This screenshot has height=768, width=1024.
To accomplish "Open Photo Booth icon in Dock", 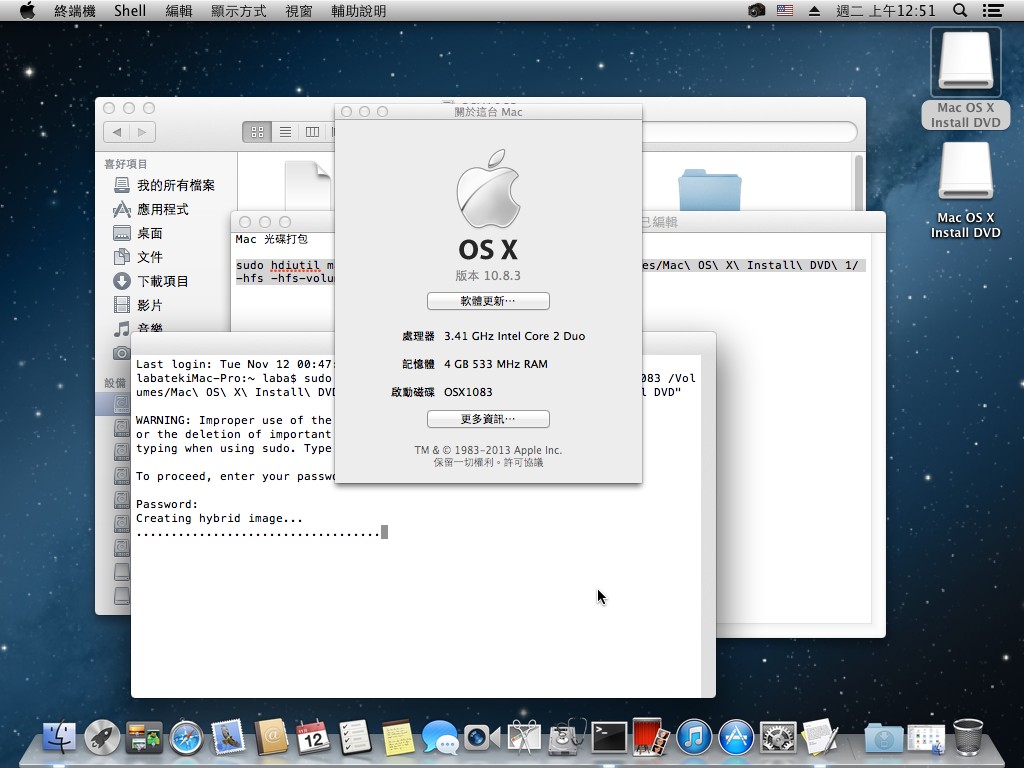I will pos(651,738).
